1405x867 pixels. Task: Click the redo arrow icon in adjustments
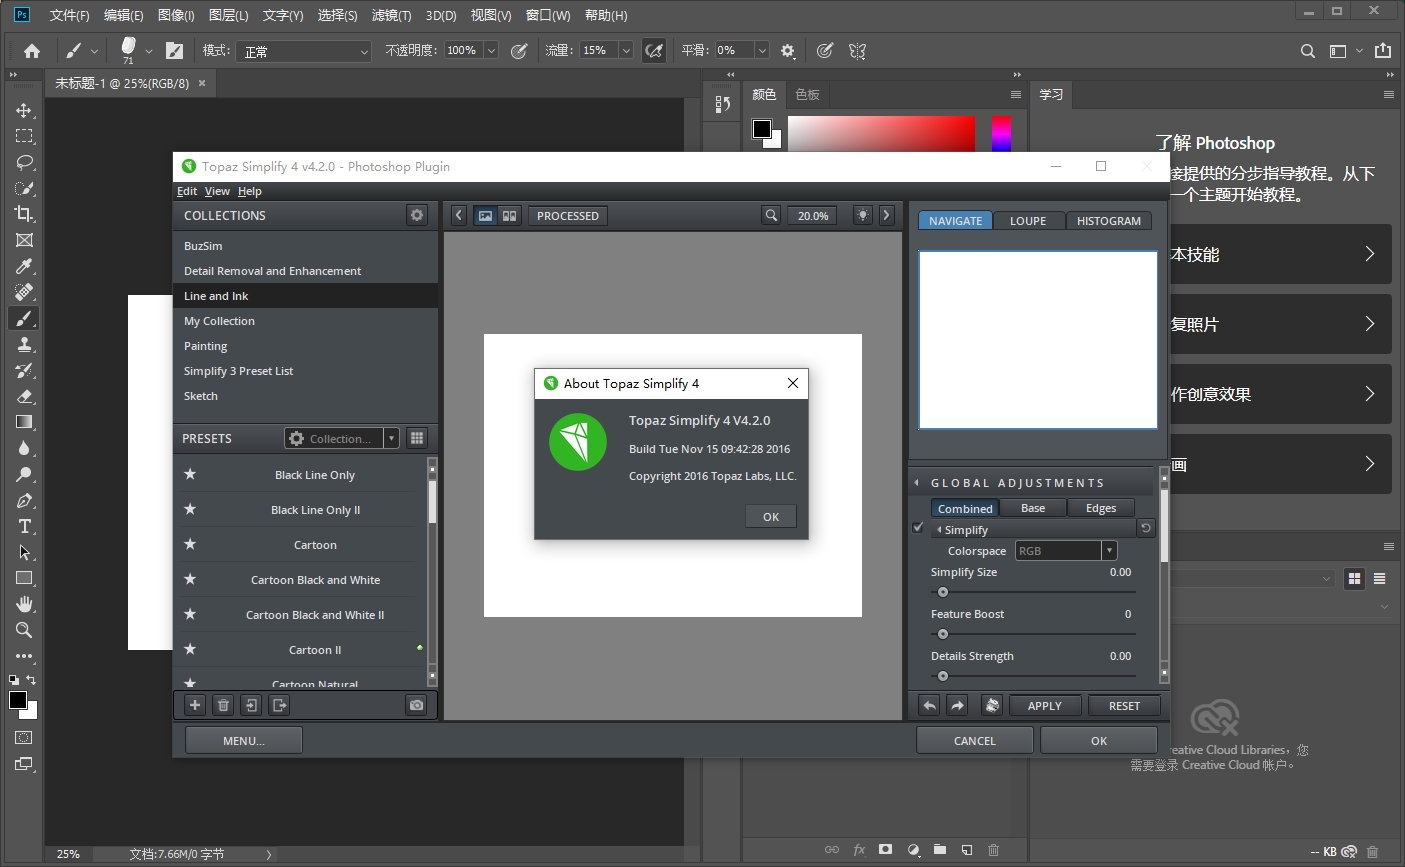(957, 706)
